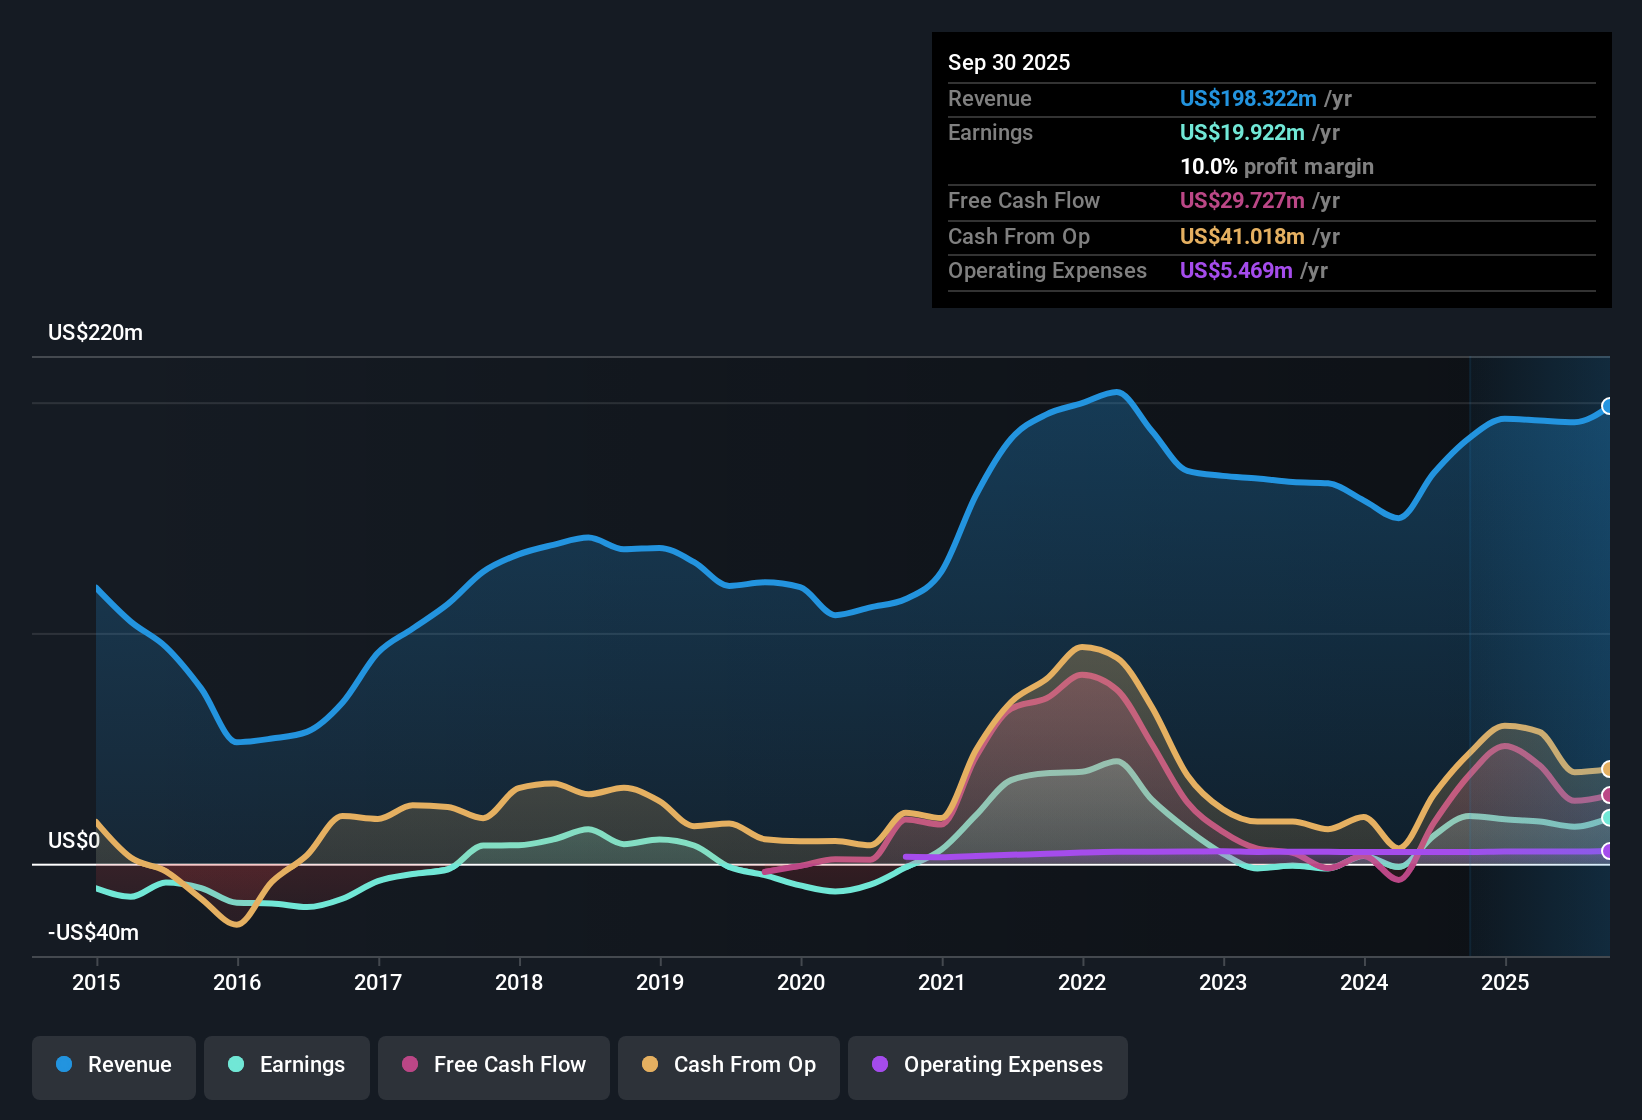Toggle the Revenue series visibility
The width and height of the screenshot is (1642, 1120).
(113, 1065)
